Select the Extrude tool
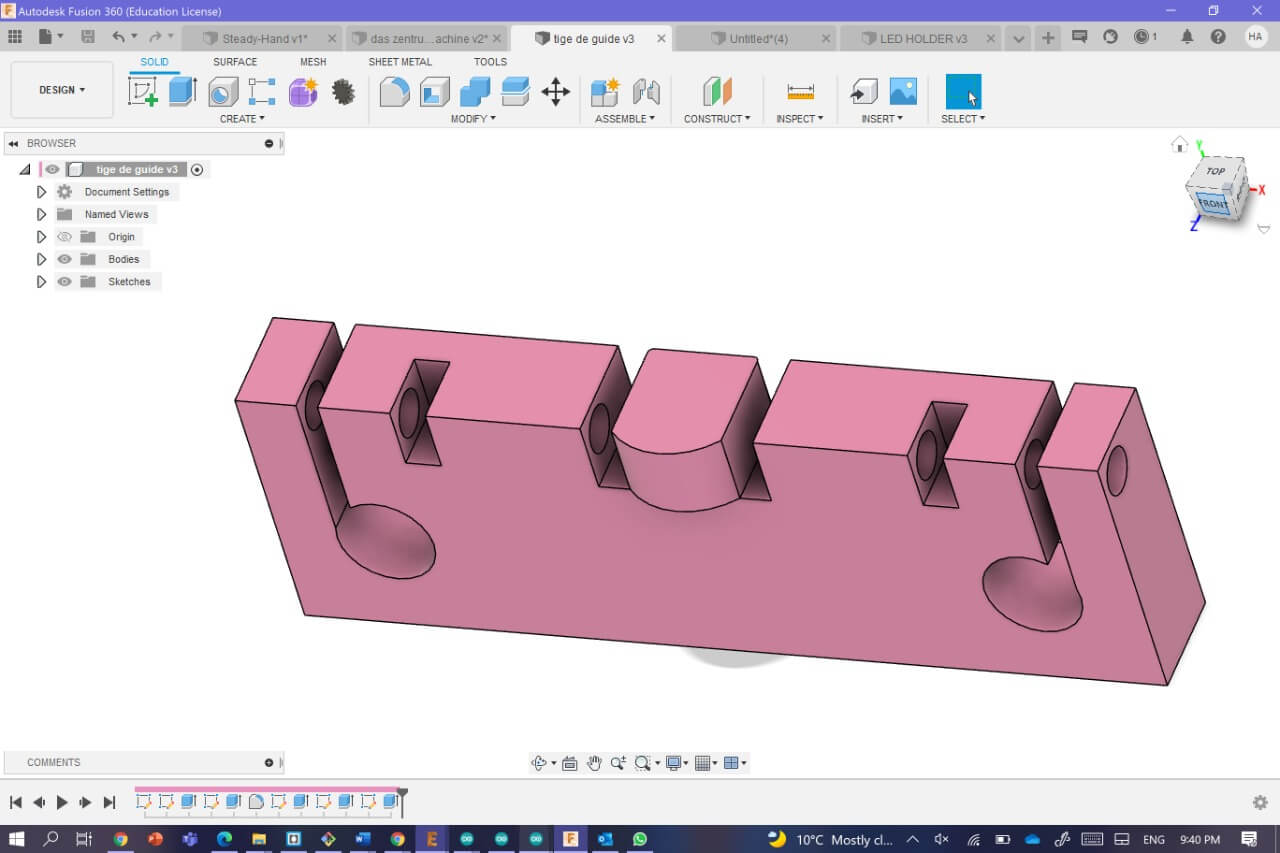 pyautogui.click(x=182, y=92)
